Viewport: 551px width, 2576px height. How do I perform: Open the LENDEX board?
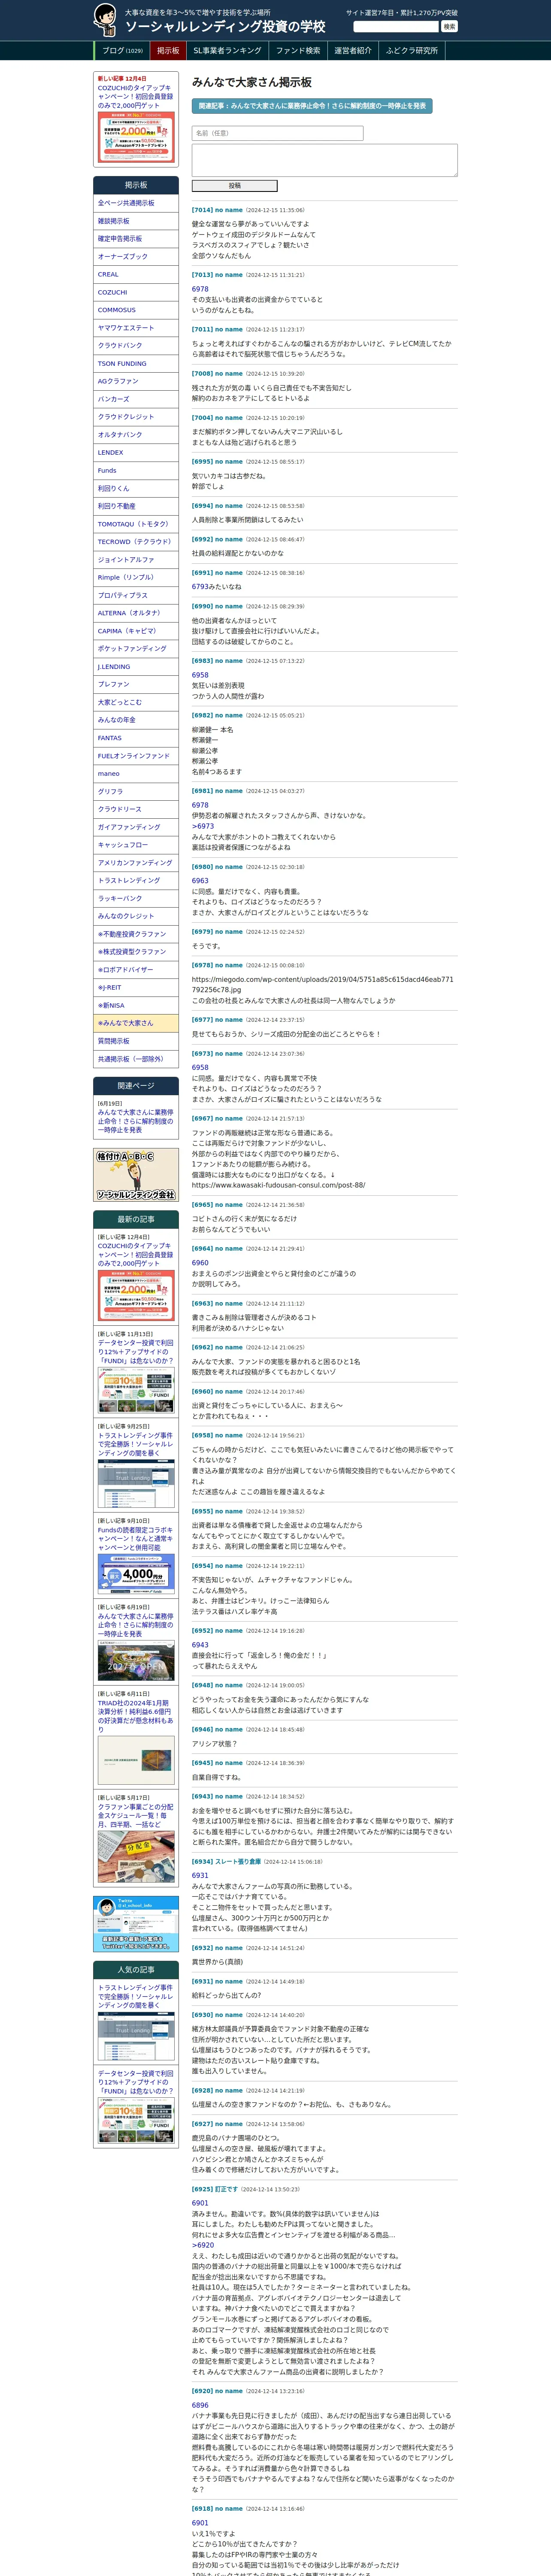(136, 453)
